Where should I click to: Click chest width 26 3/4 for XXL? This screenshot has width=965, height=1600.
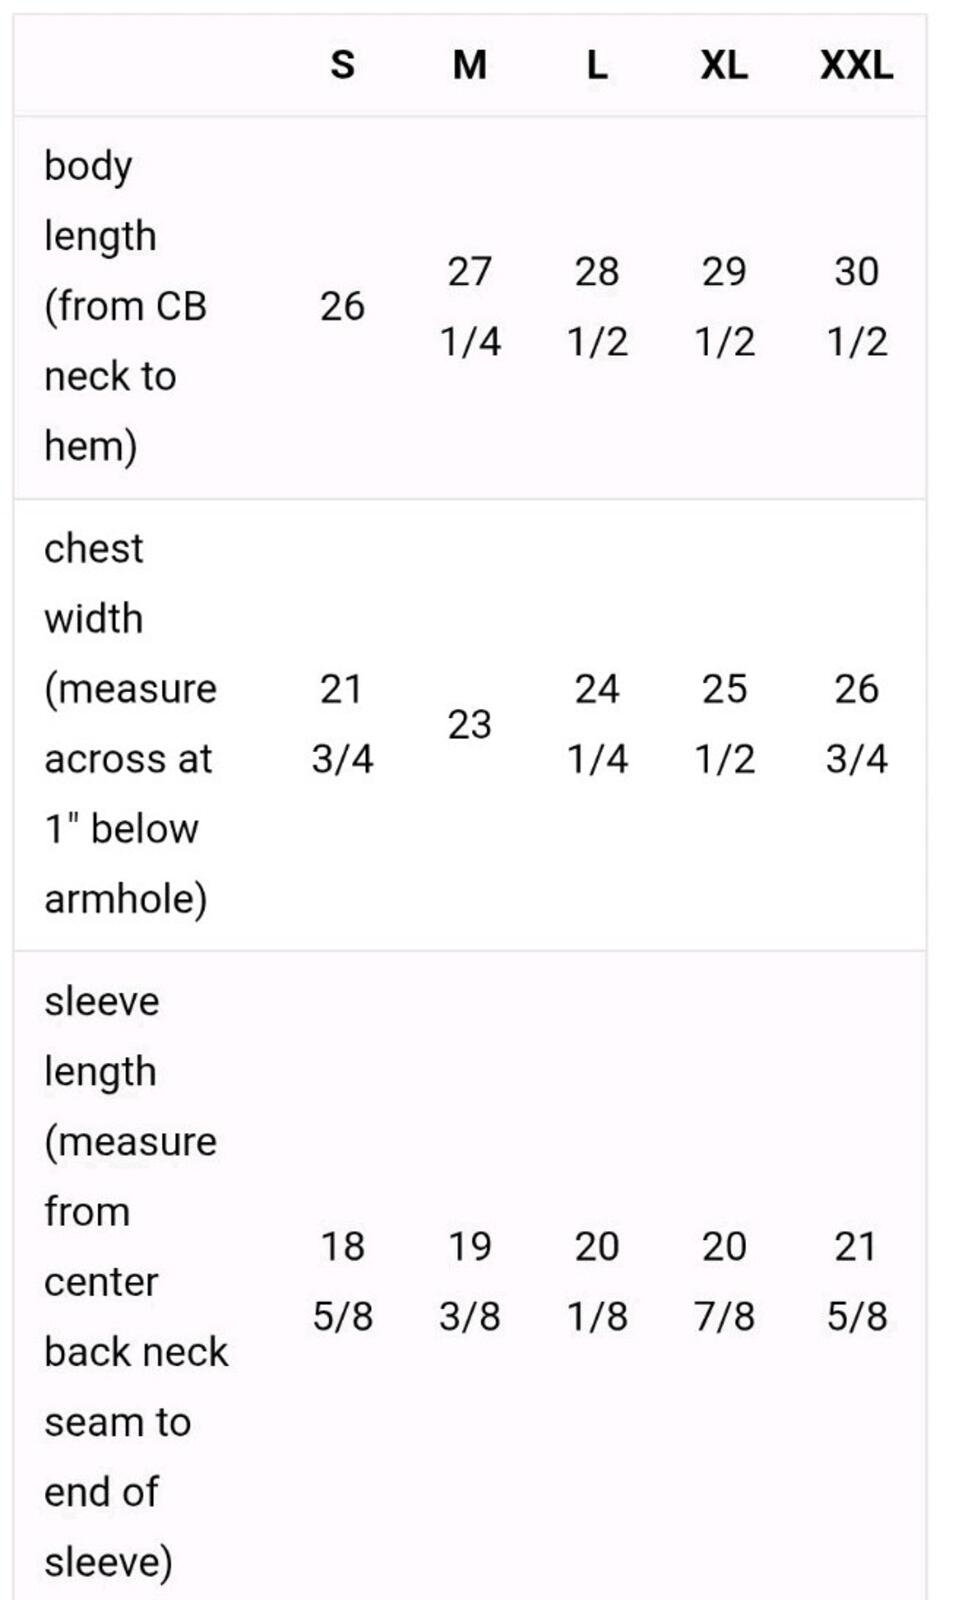click(x=857, y=724)
